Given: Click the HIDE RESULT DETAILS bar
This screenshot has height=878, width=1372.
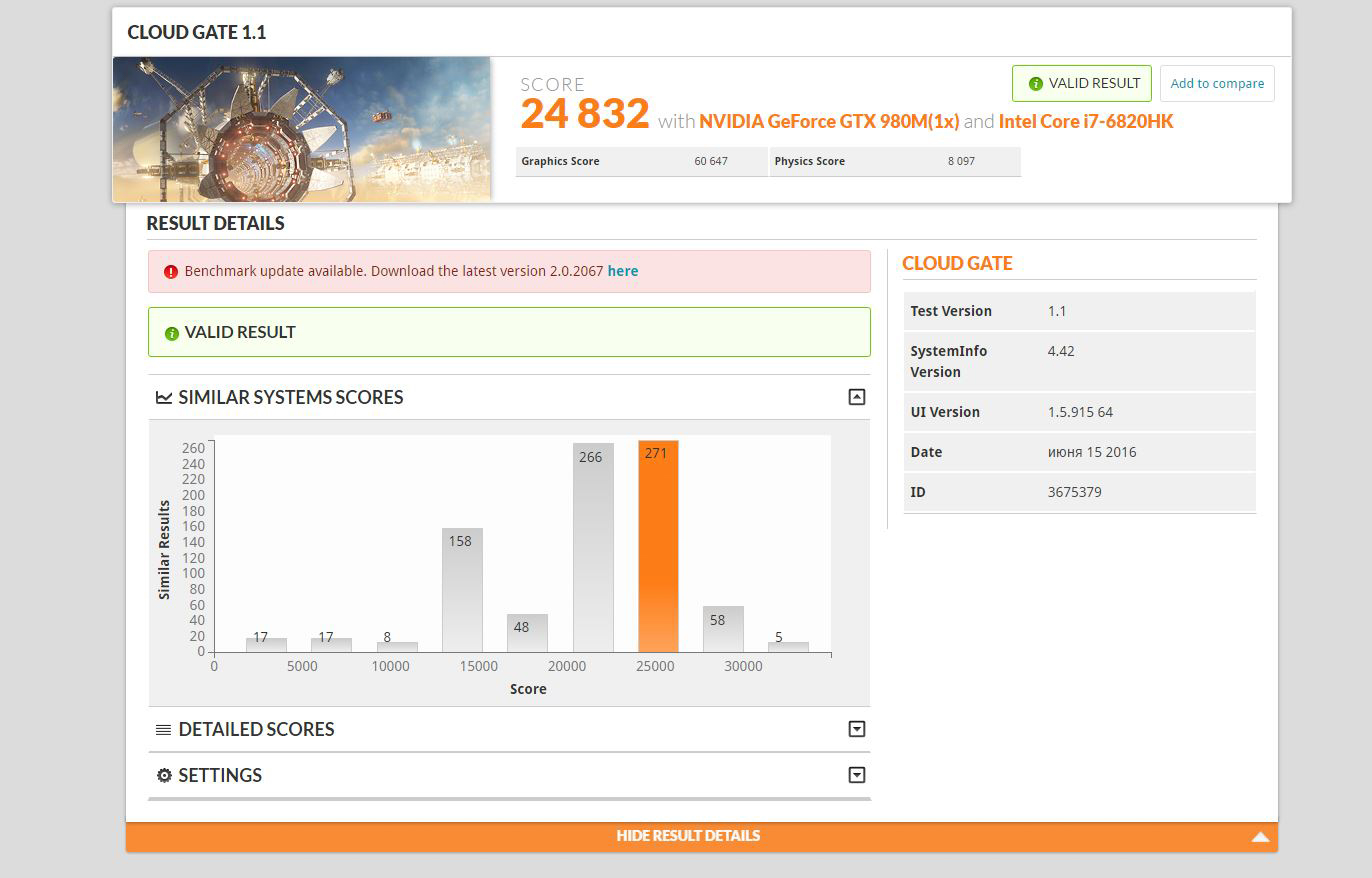Looking at the screenshot, I should [x=701, y=836].
